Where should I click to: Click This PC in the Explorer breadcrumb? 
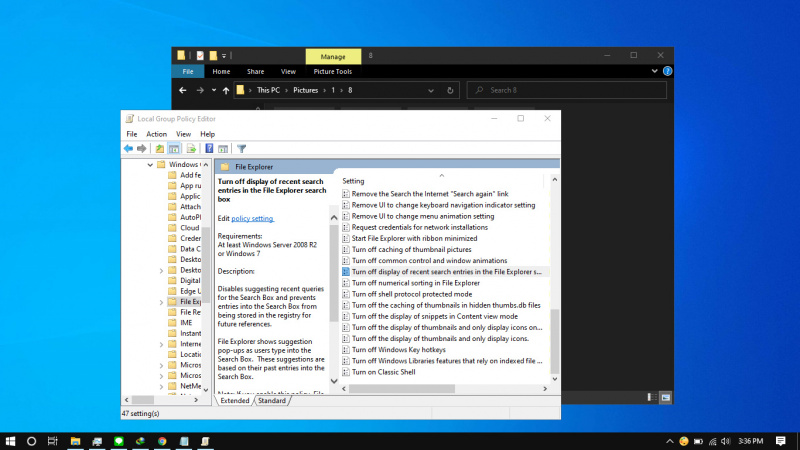[x=268, y=90]
